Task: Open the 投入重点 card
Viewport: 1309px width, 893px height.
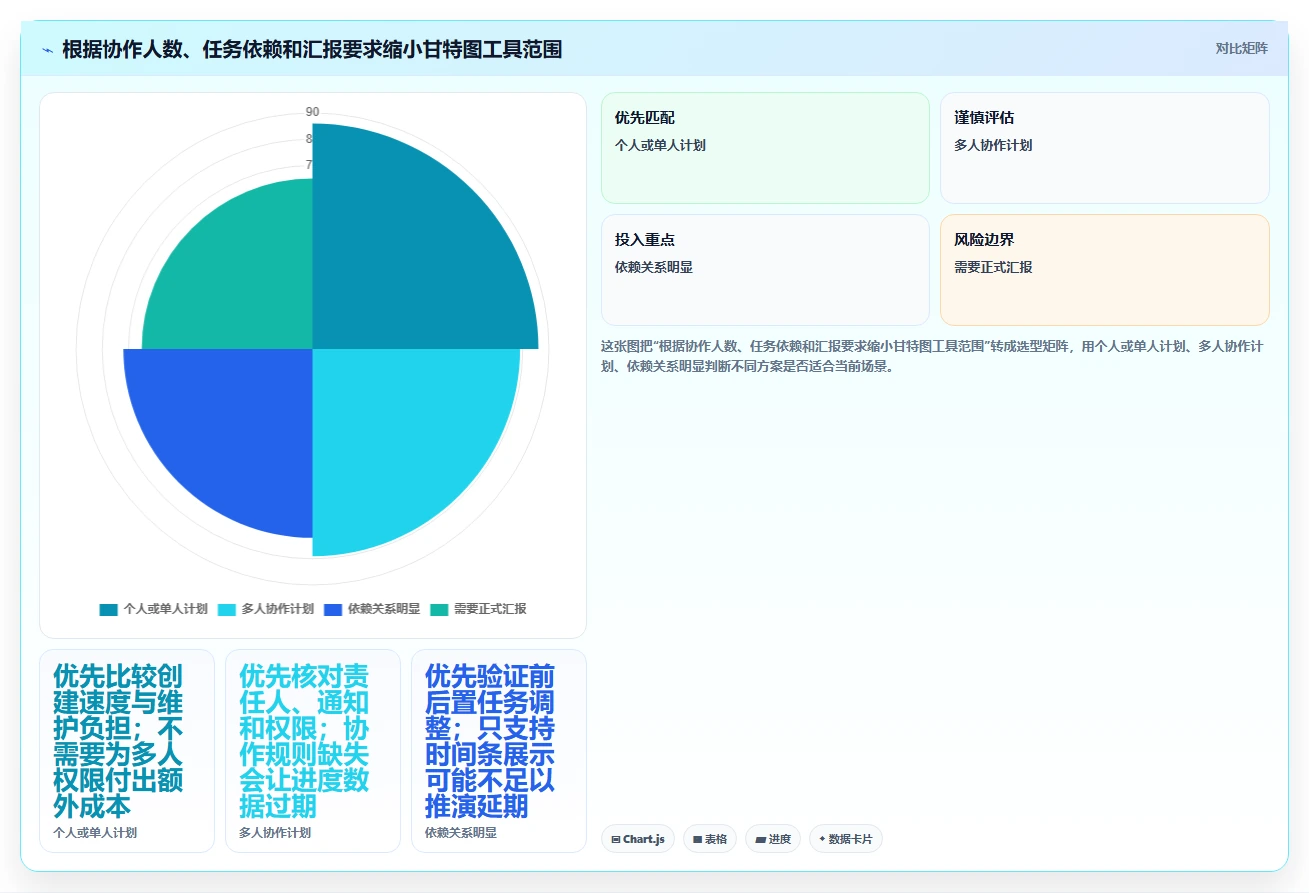Action: 765,270
